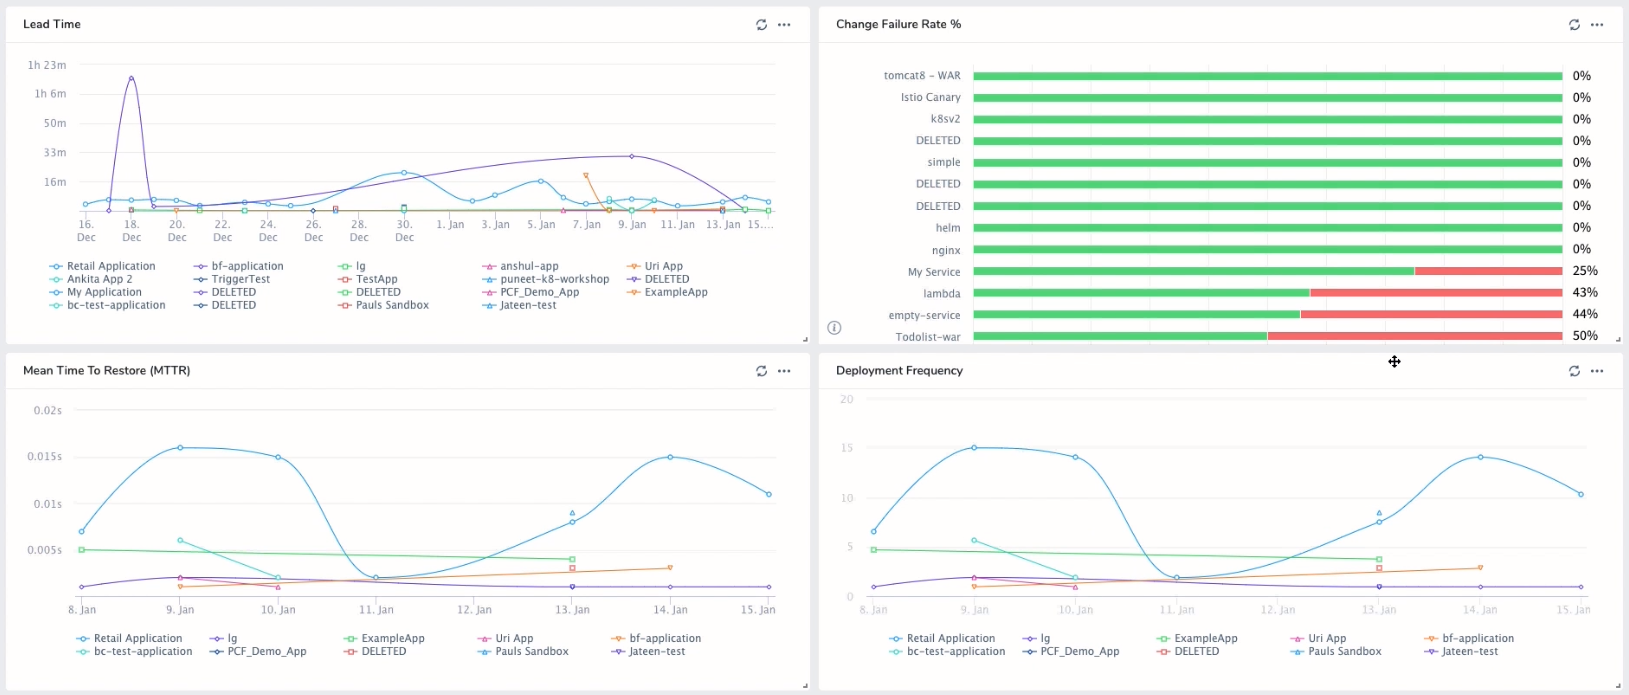This screenshot has height=695, width=1629.
Task: Refresh the Mean Time To Restore panel
Action: pos(761,370)
